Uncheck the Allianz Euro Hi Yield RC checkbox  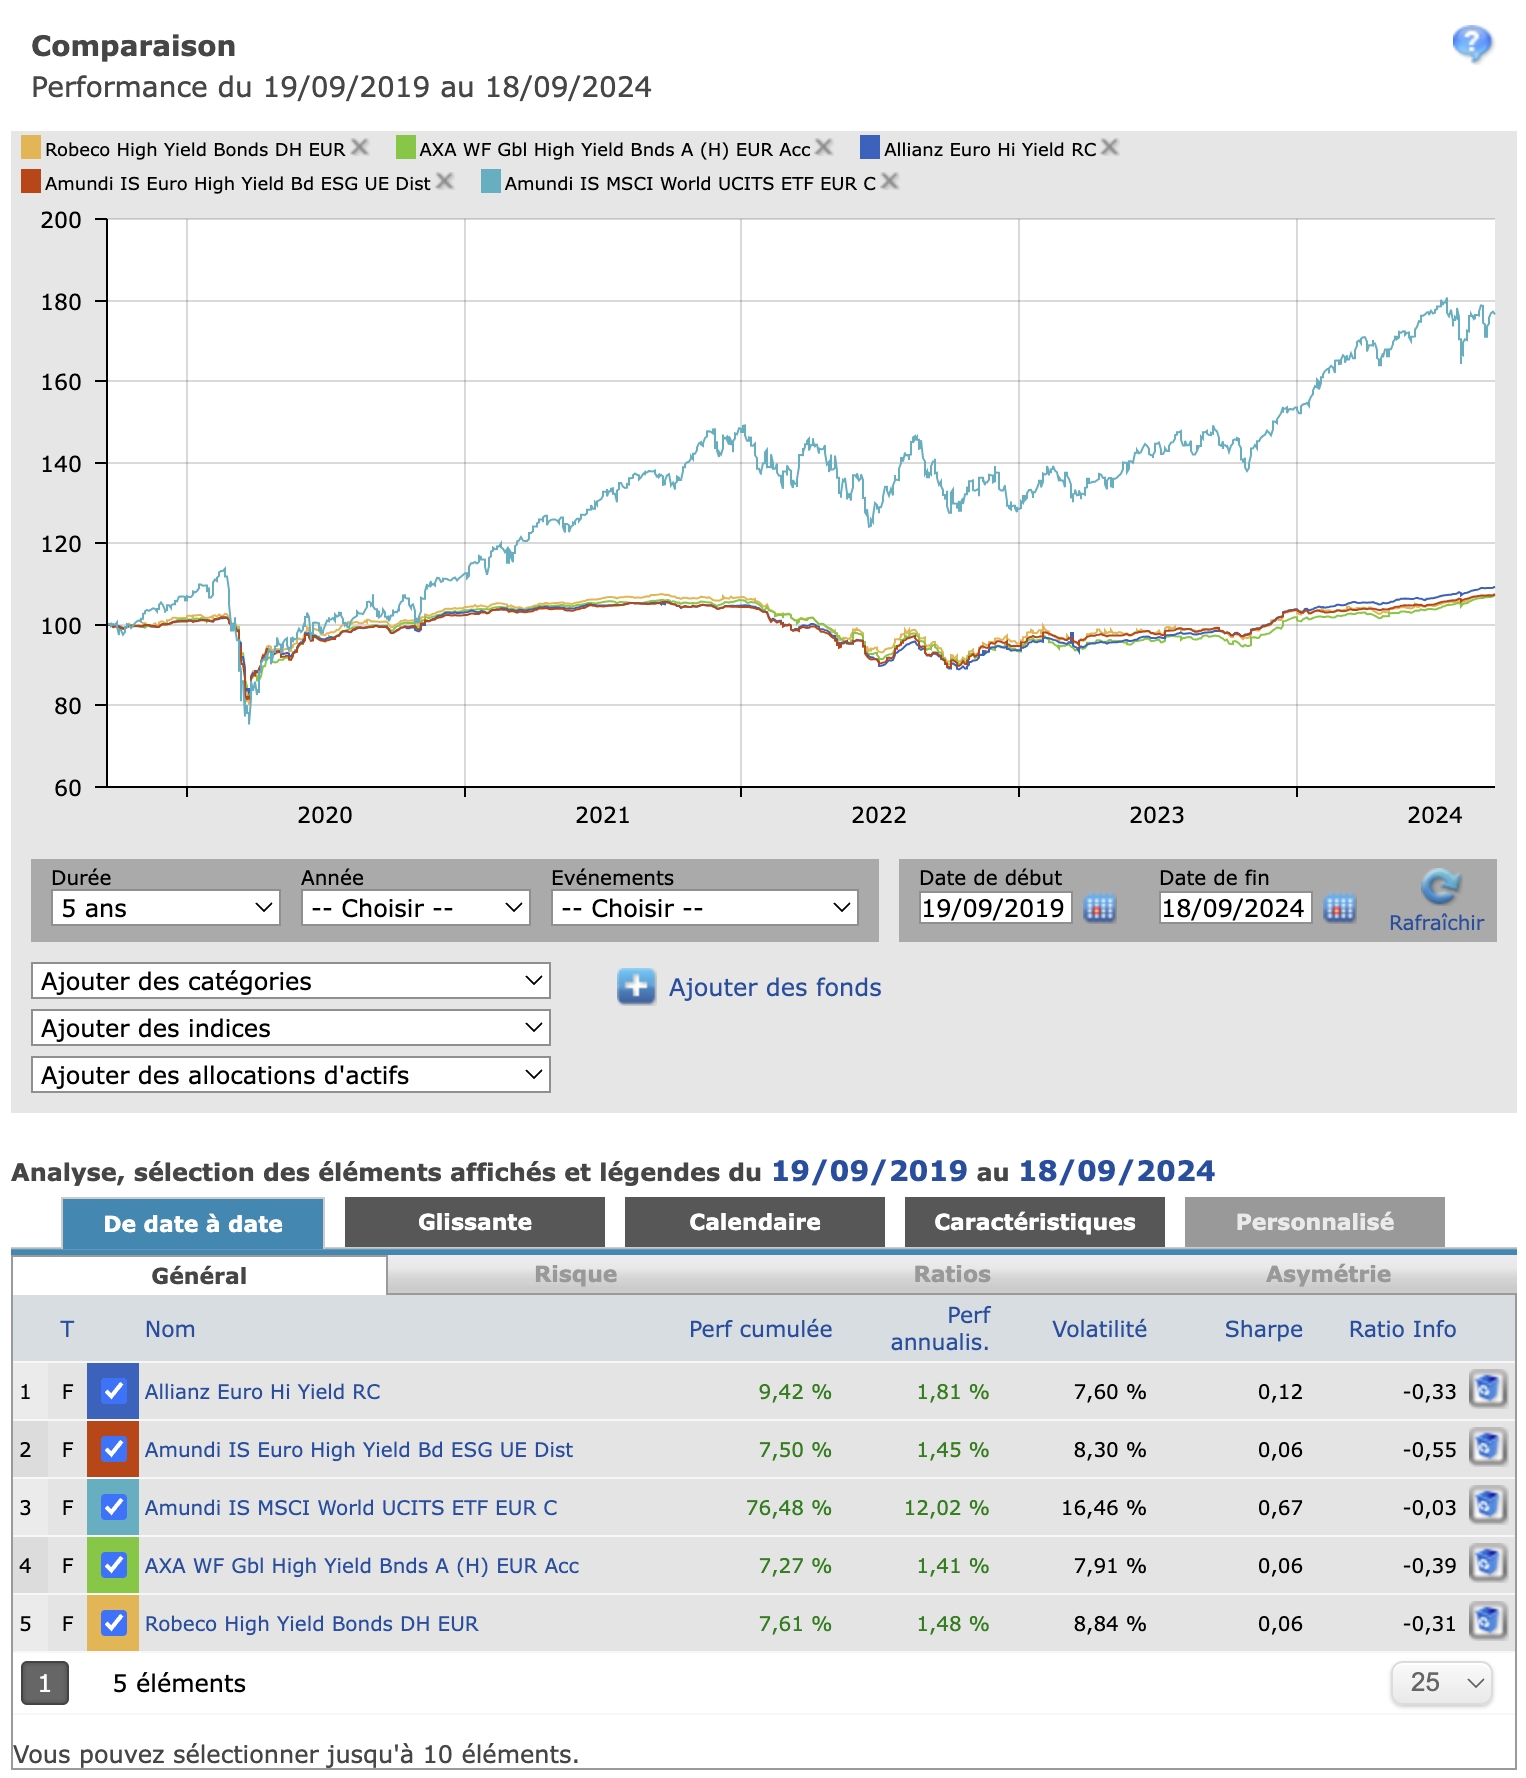(x=114, y=1391)
